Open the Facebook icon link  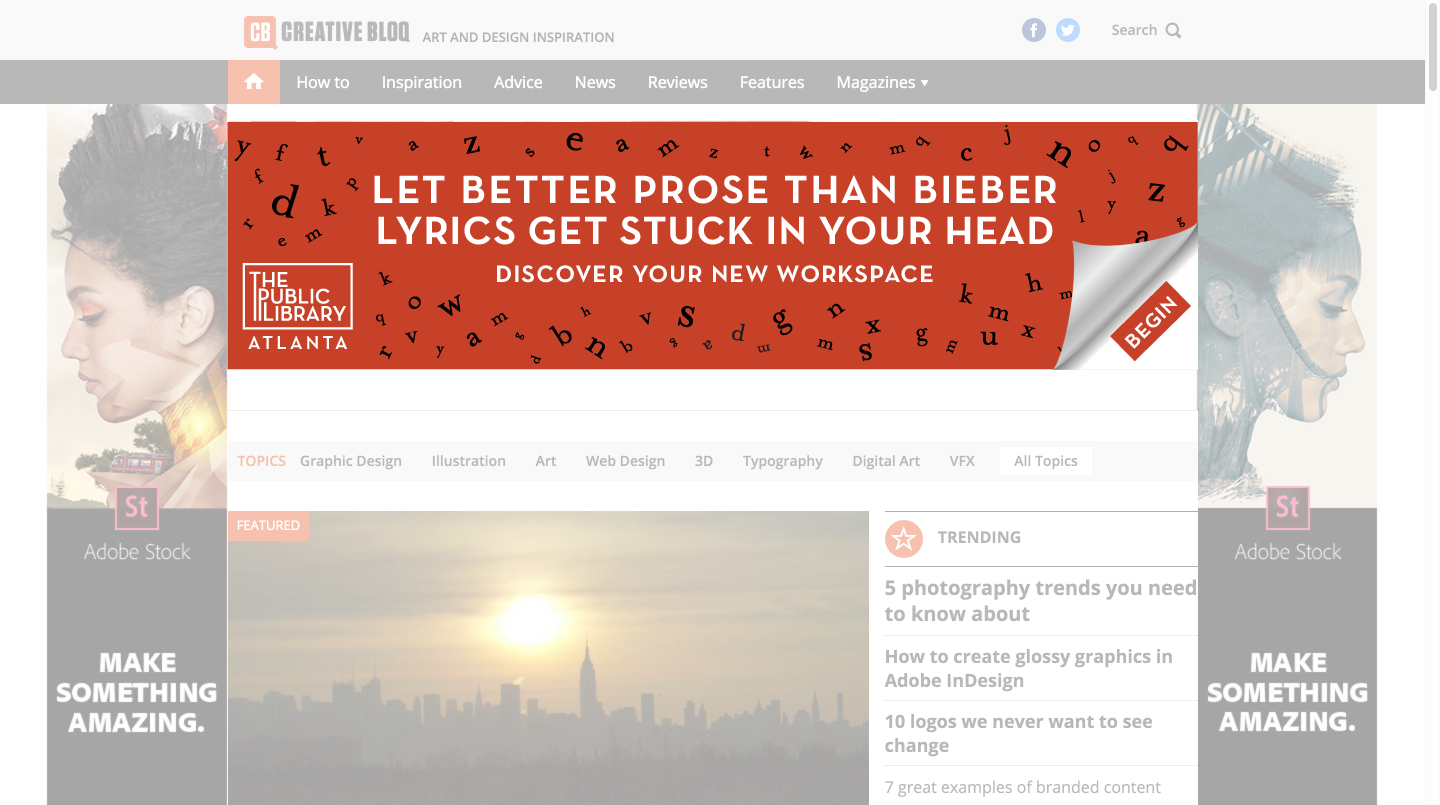click(1034, 30)
